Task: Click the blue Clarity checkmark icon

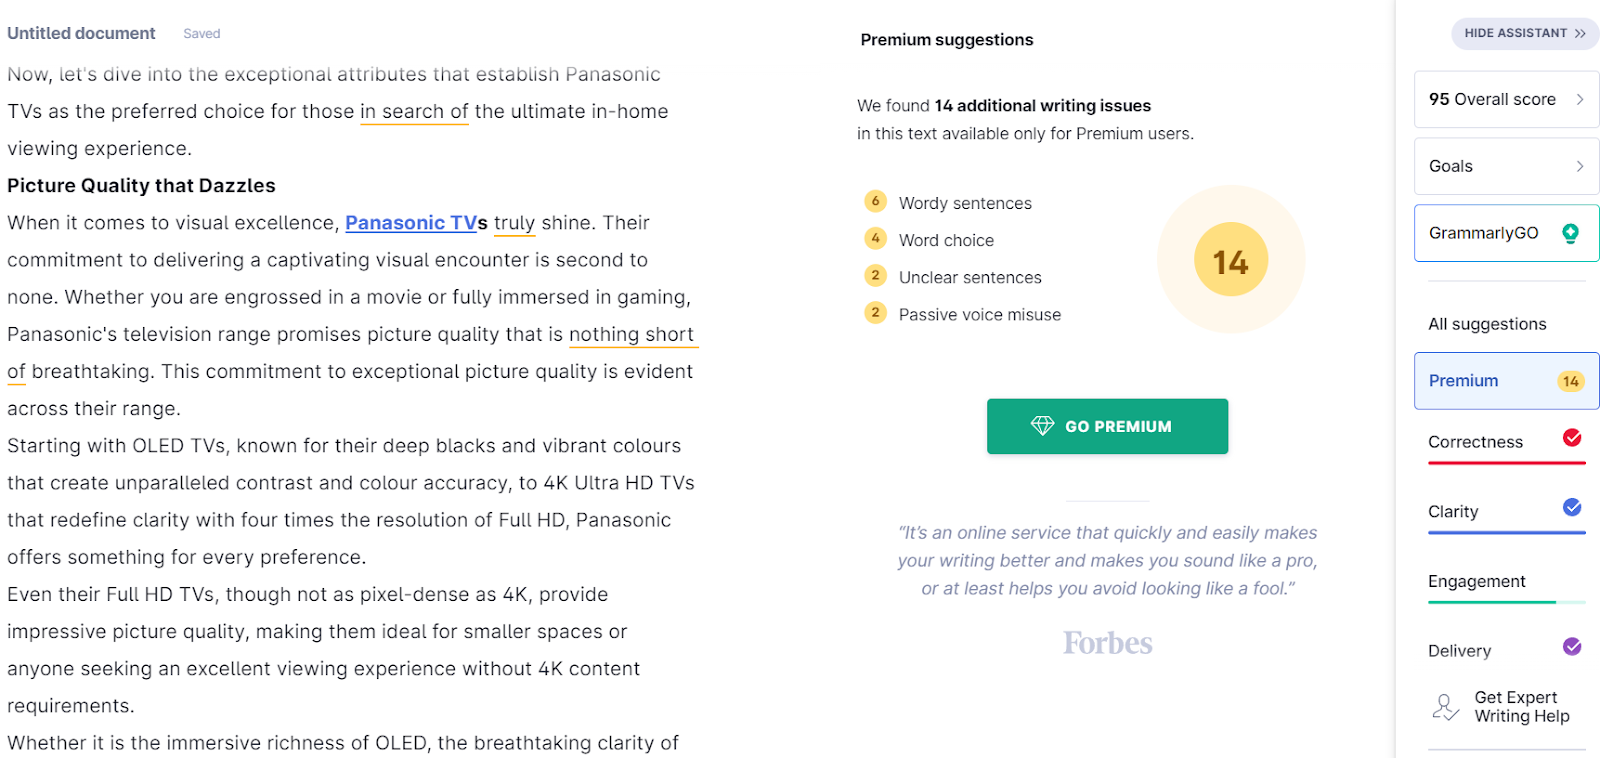Action: point(1572,508)
